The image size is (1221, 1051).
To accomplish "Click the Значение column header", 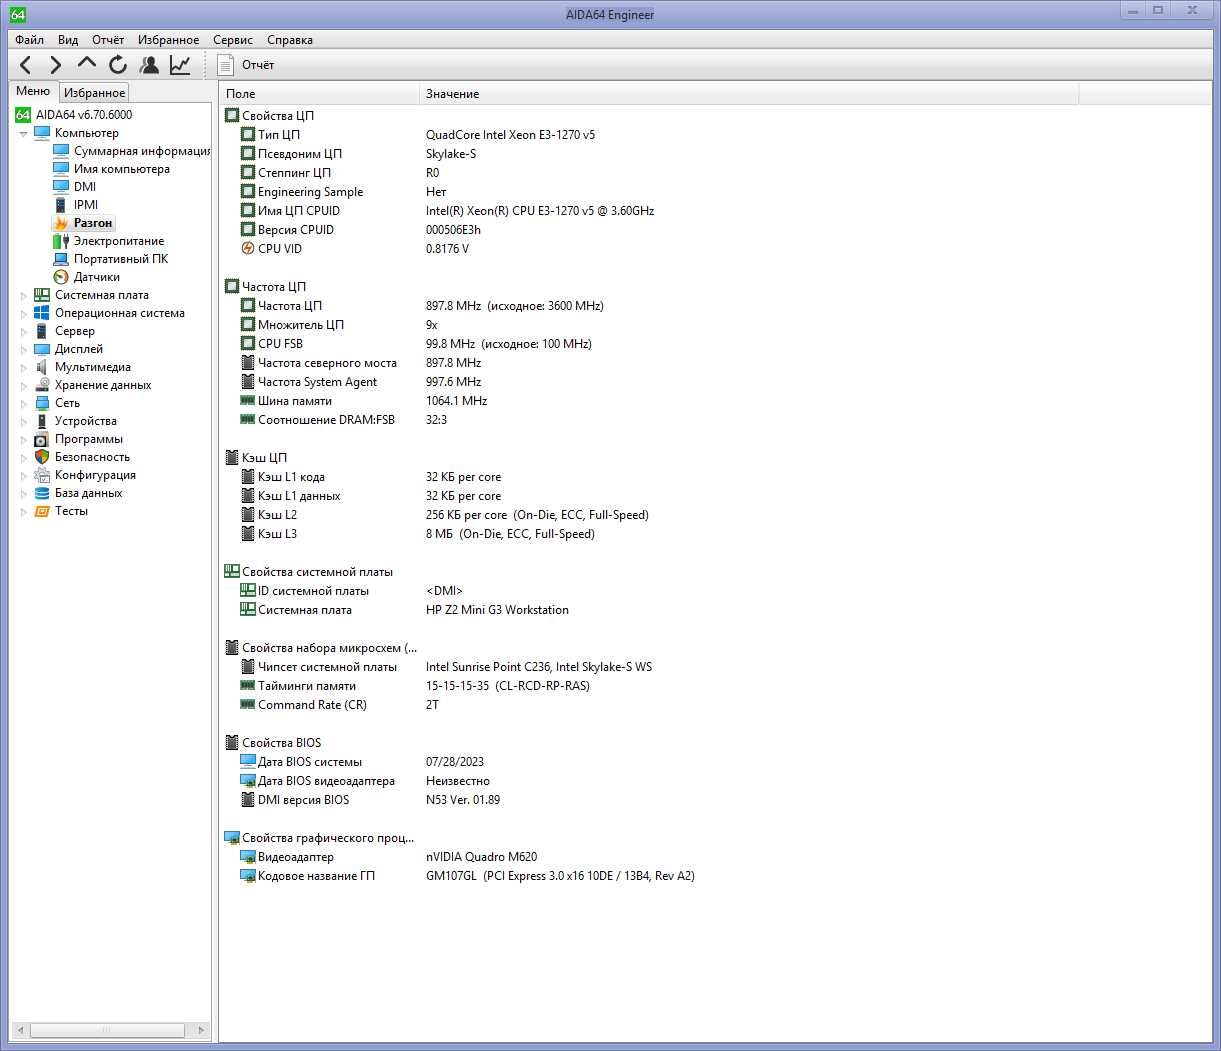I will click(x=749, y=94).
